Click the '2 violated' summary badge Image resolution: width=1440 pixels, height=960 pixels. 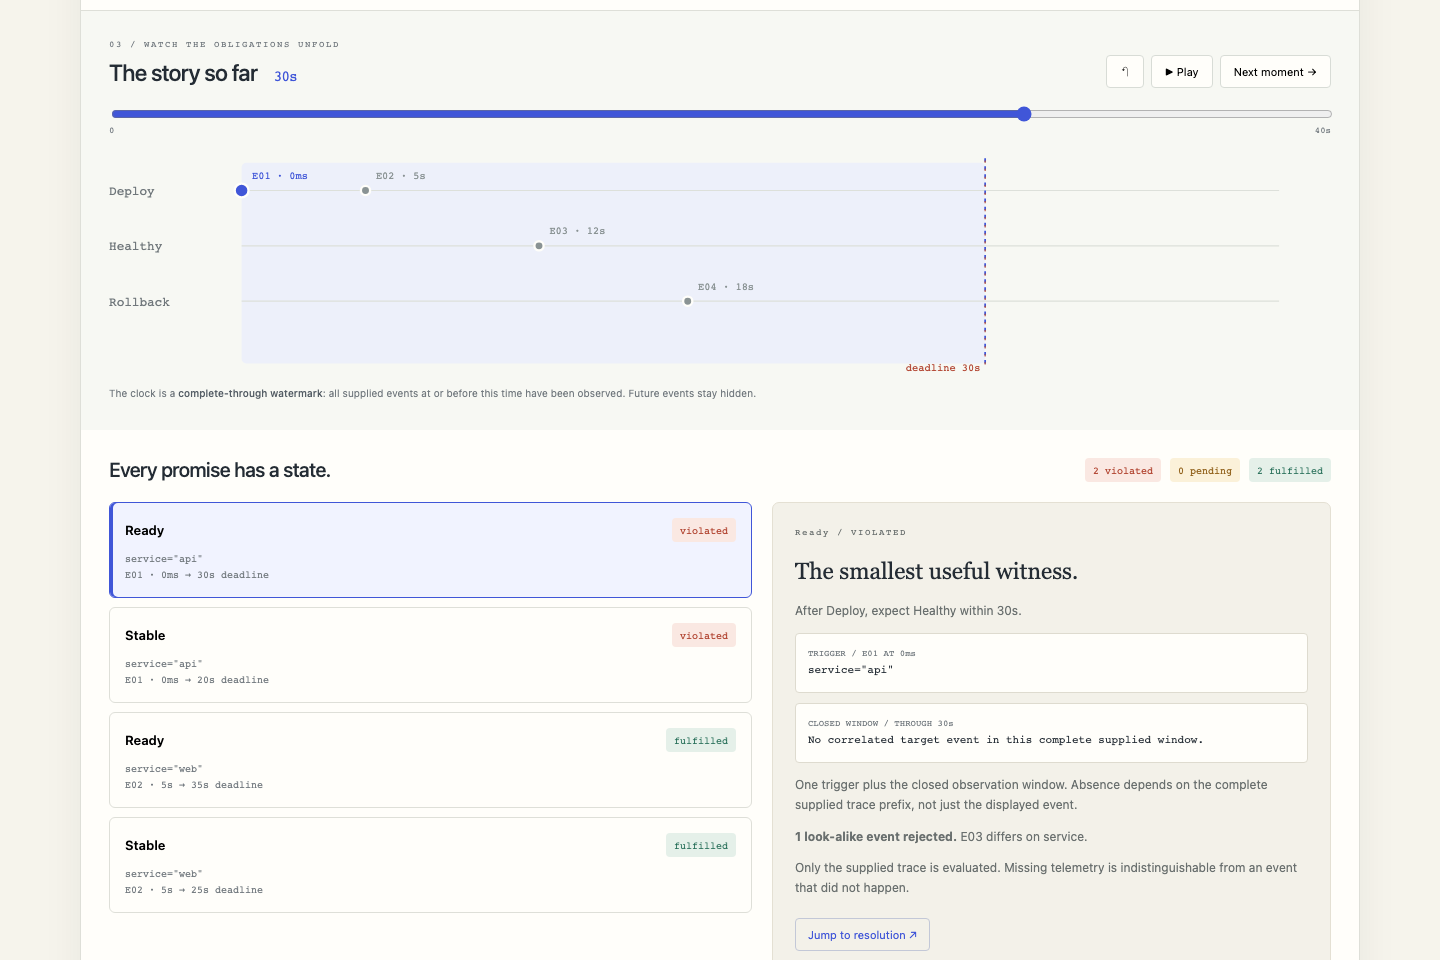click(x=1123, y=470)
